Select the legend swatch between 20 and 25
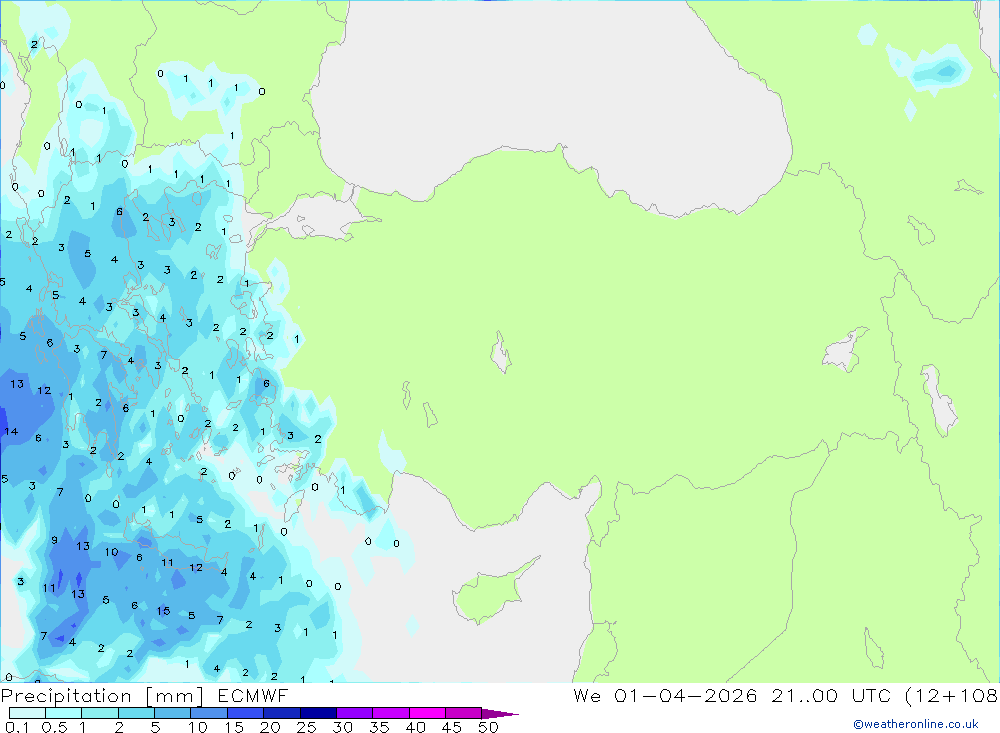 point(281,713)
